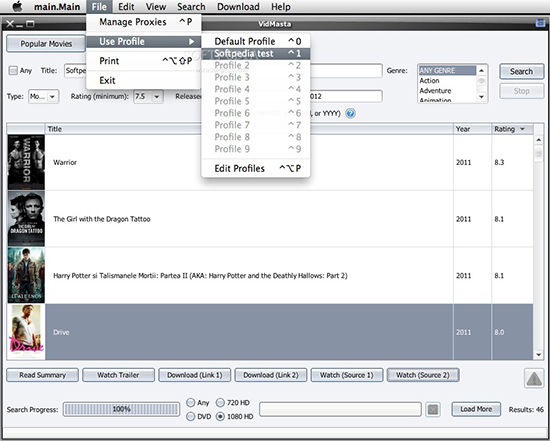Select the Drive movie poster thumbnail

26,332
